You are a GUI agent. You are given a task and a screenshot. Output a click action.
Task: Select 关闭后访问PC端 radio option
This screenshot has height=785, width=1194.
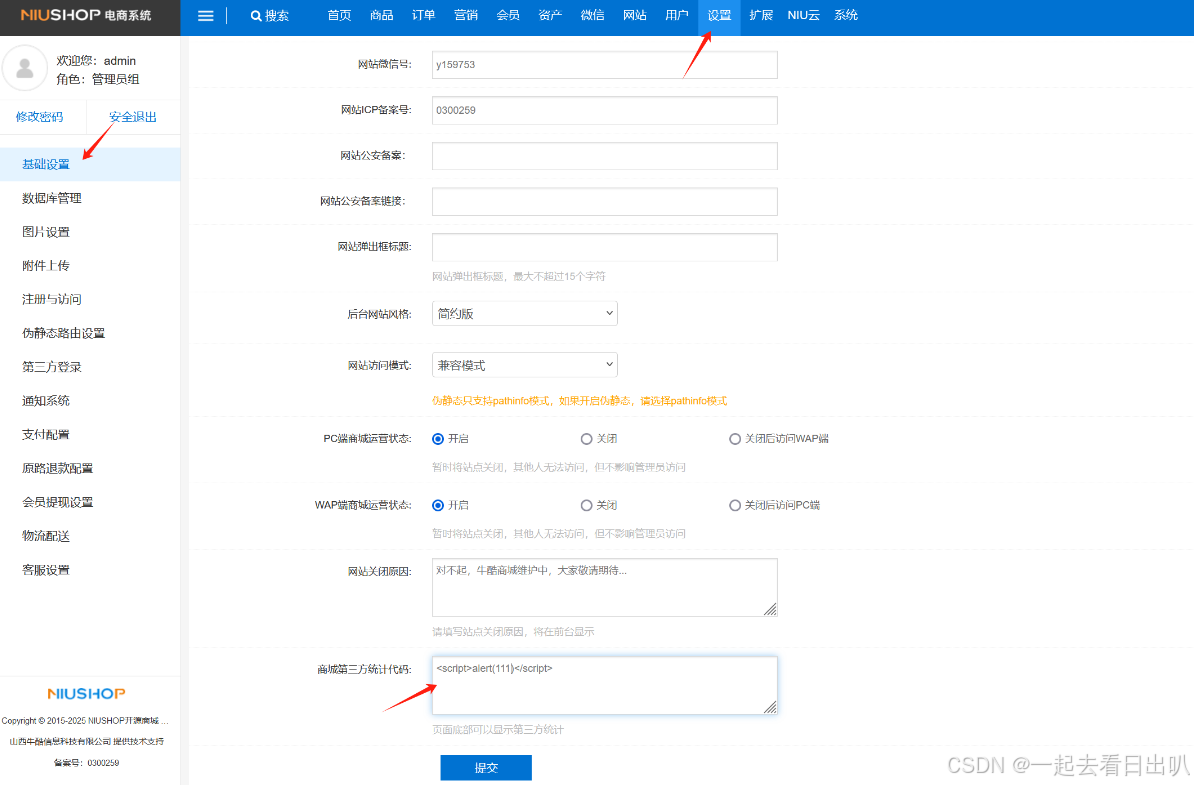pyautogui.click(x=735, y=506)
